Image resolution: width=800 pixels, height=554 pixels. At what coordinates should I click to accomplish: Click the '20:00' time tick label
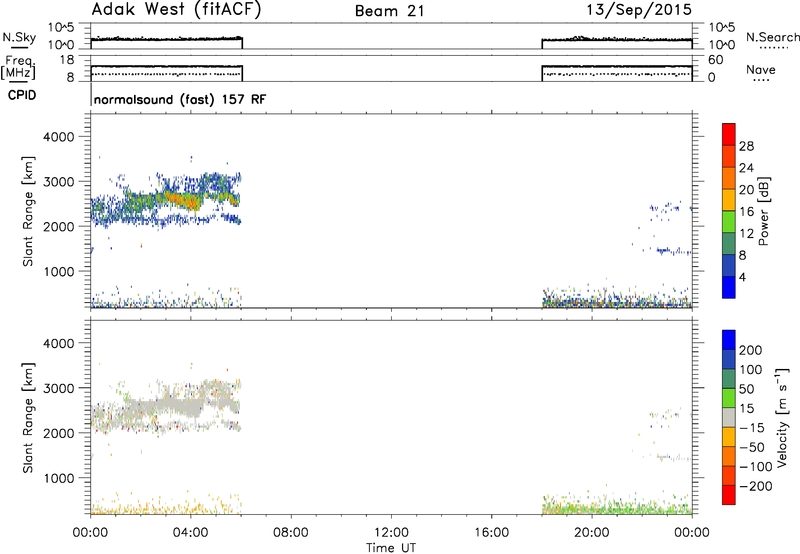click(592, 533)
